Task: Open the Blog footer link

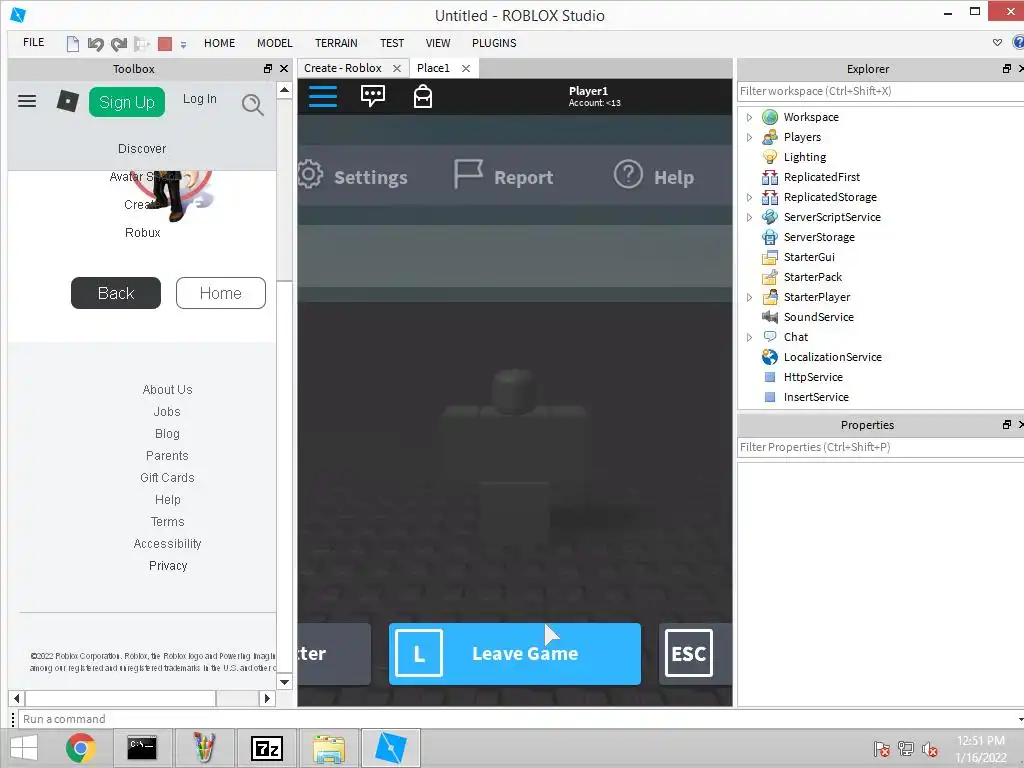Action: [167, 434]
